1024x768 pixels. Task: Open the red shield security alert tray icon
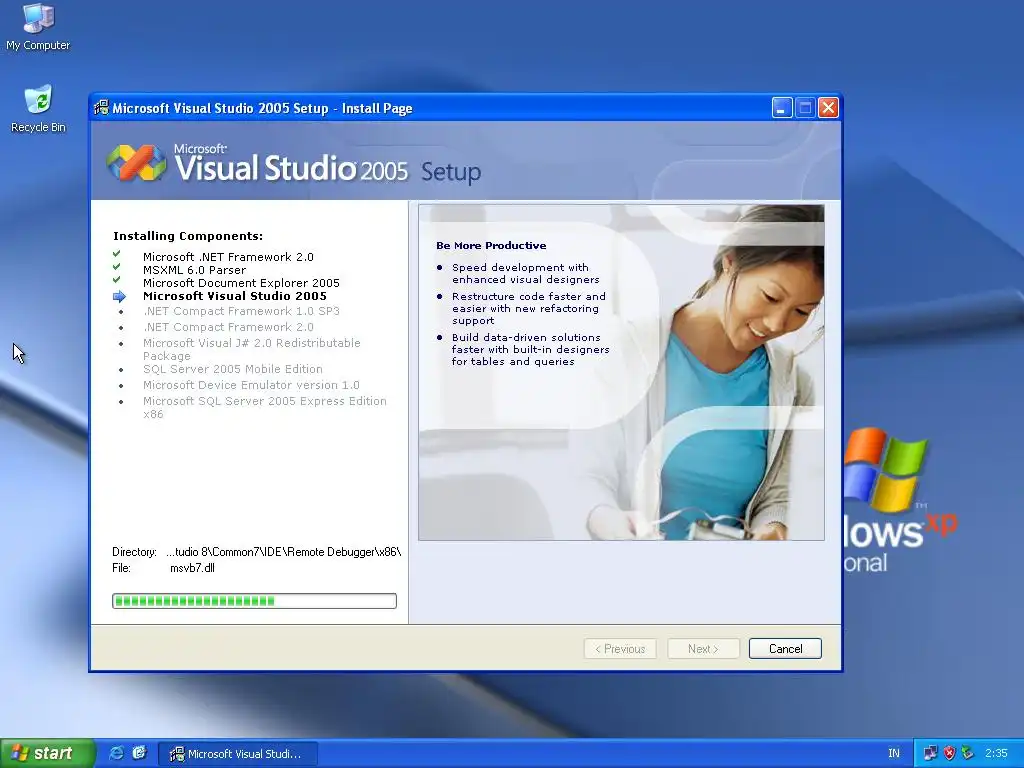(x=949, y=753)
